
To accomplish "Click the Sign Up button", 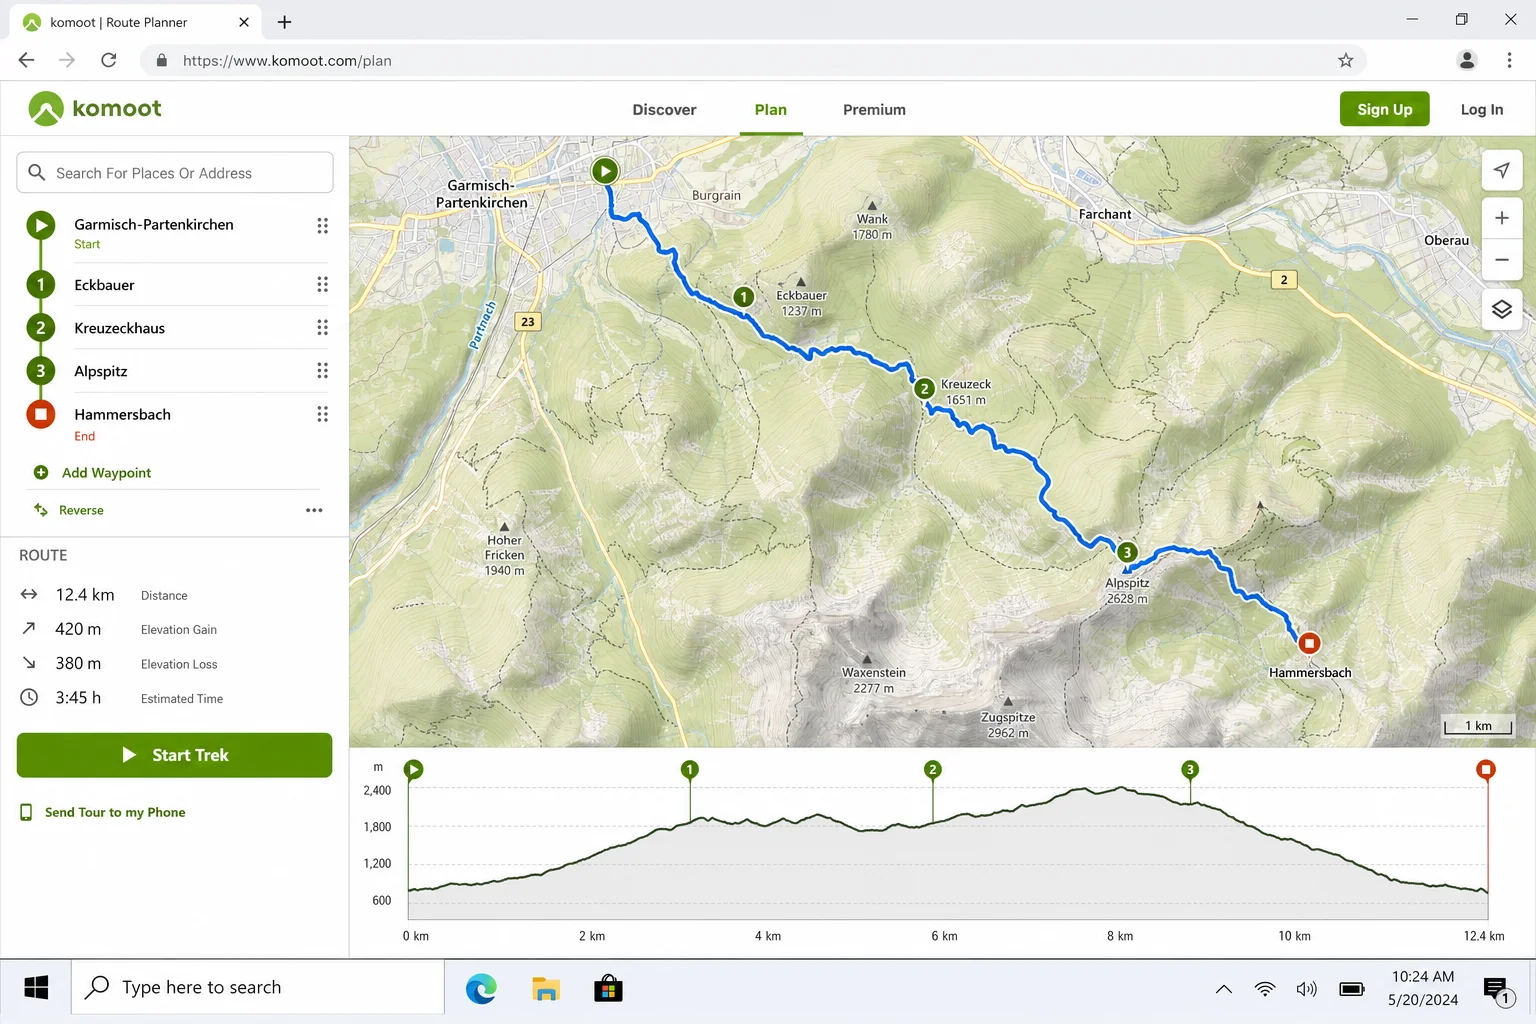I will tap(1385, 109).
